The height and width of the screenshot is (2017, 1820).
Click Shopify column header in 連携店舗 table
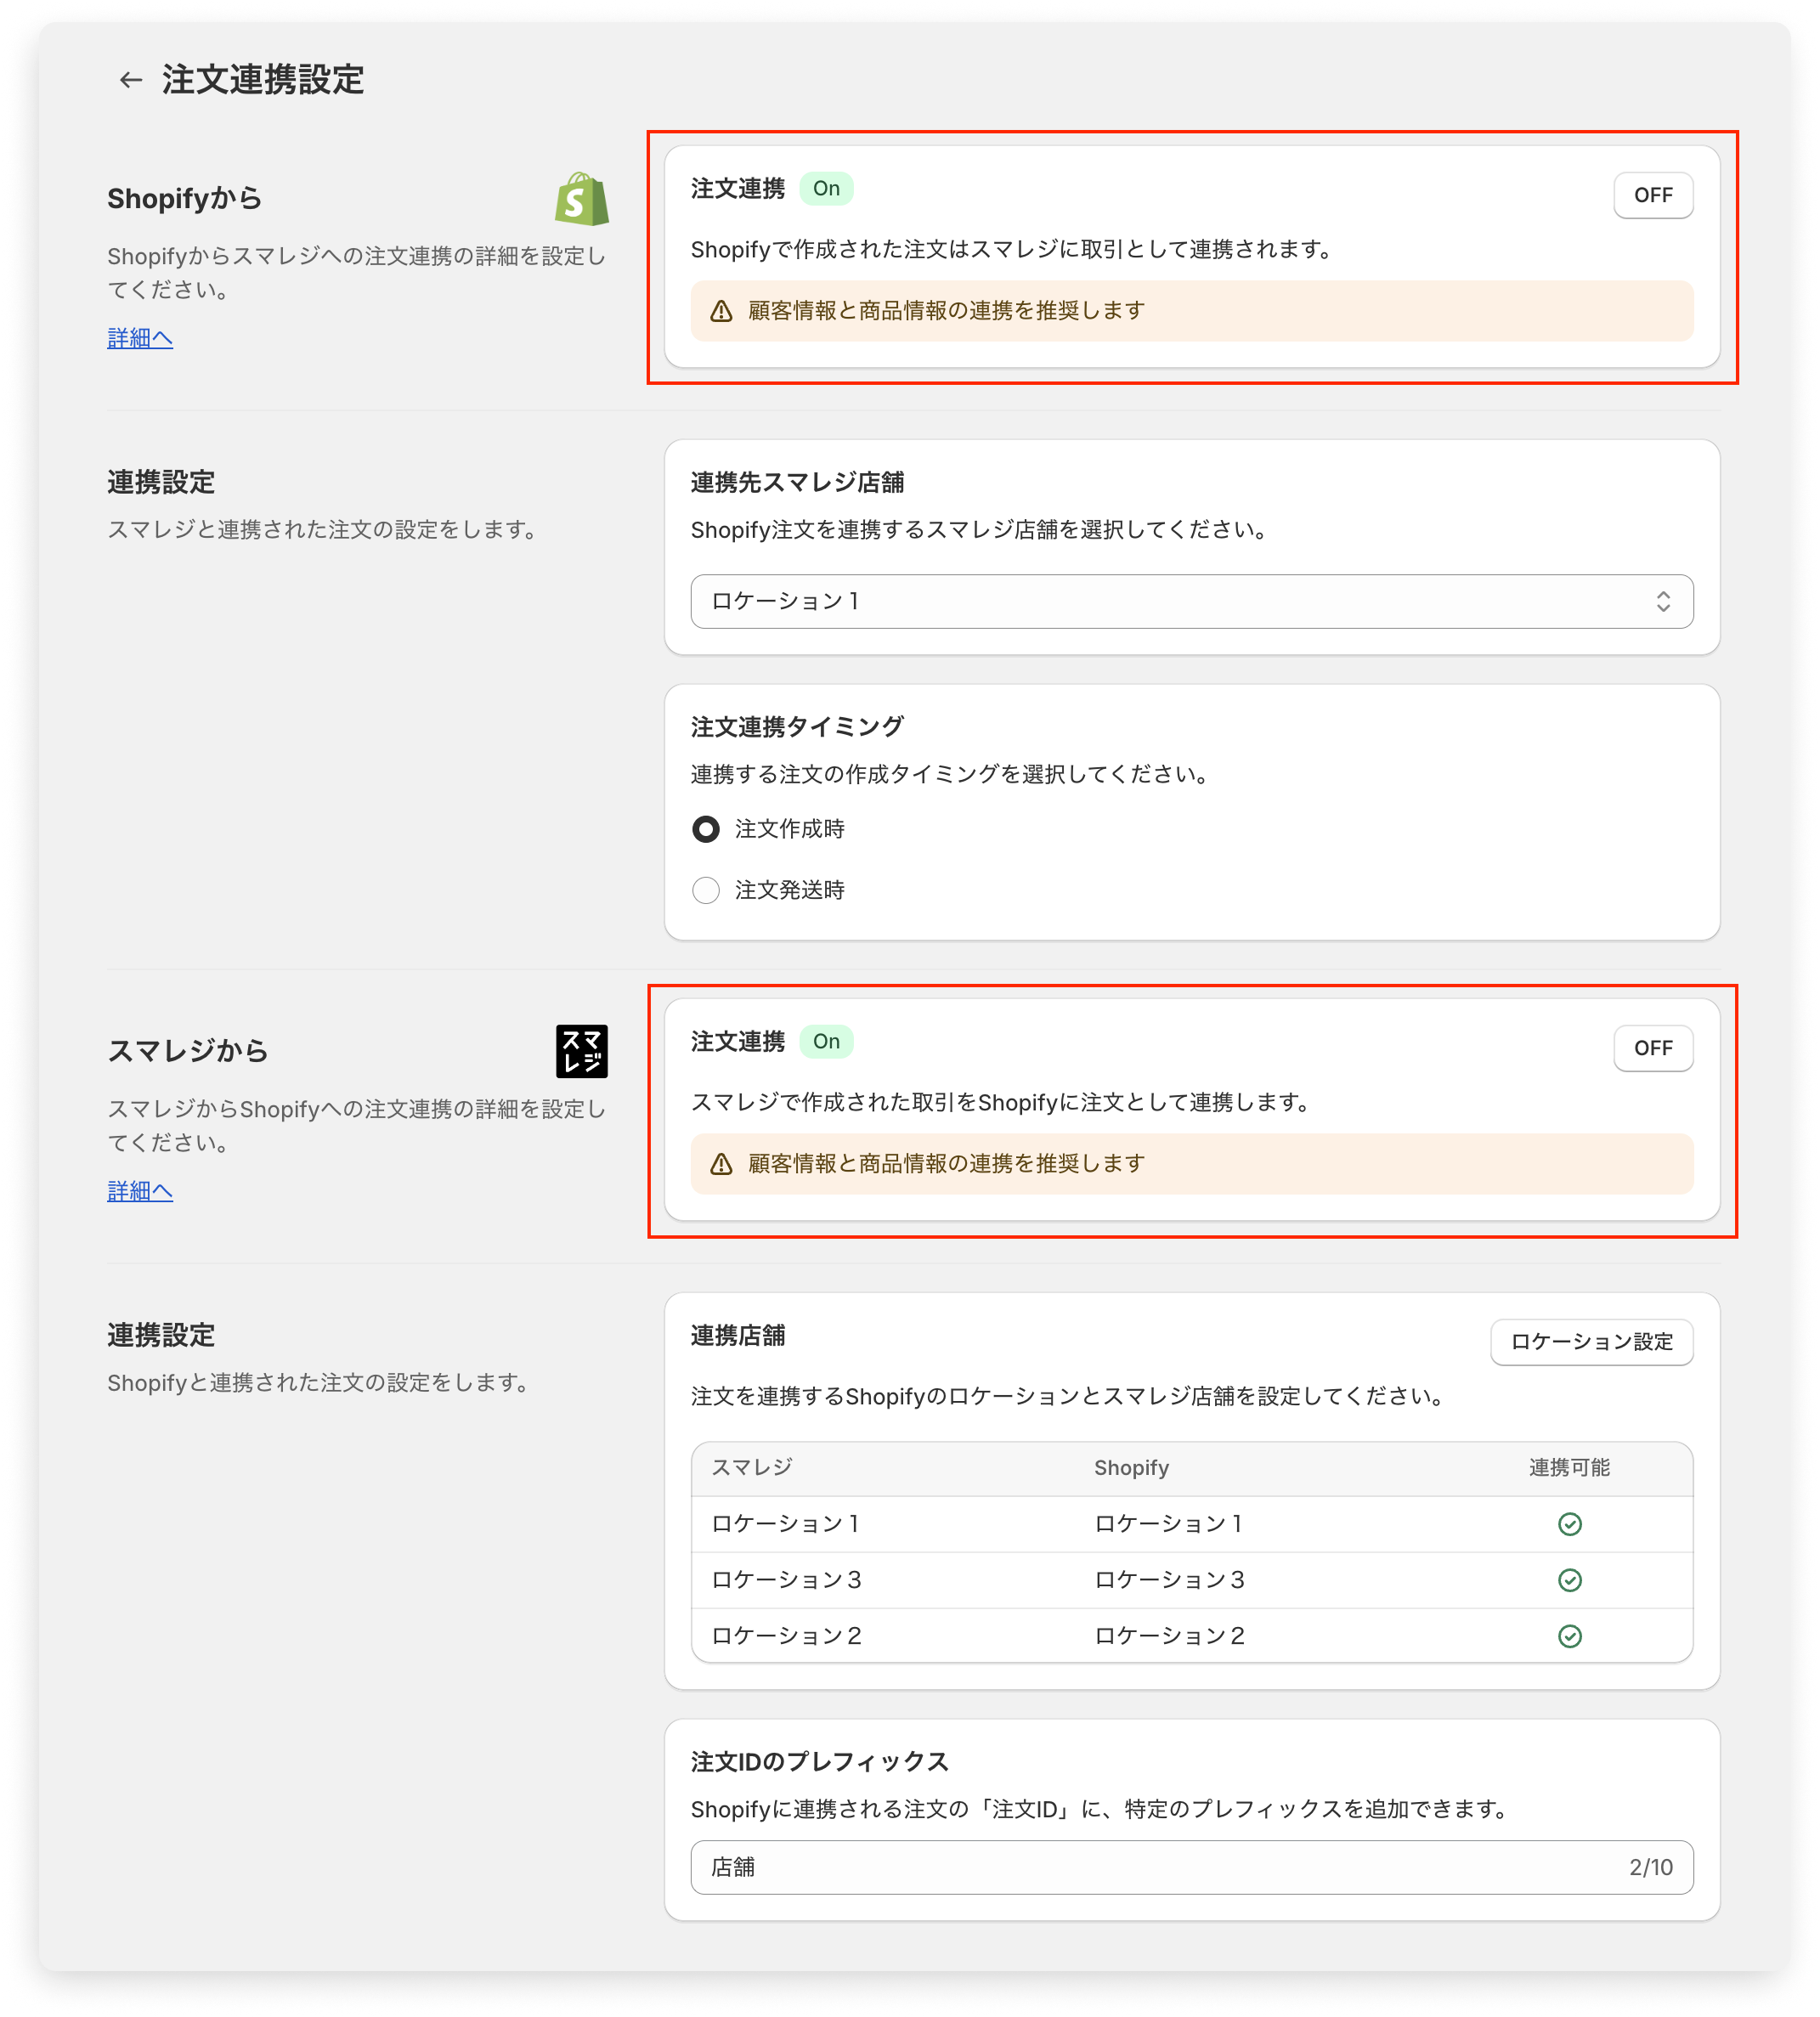tap(1131, 1467)
